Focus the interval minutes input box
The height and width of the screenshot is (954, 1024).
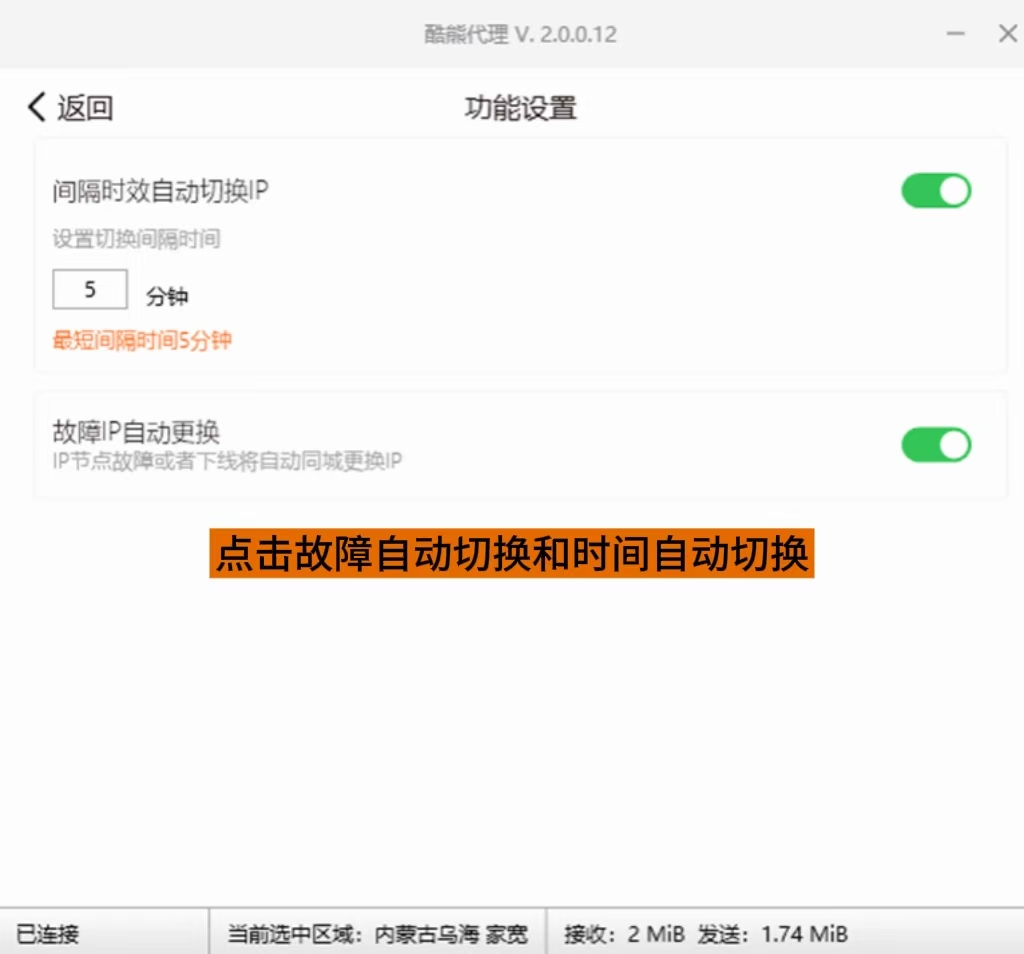[90, 290]
